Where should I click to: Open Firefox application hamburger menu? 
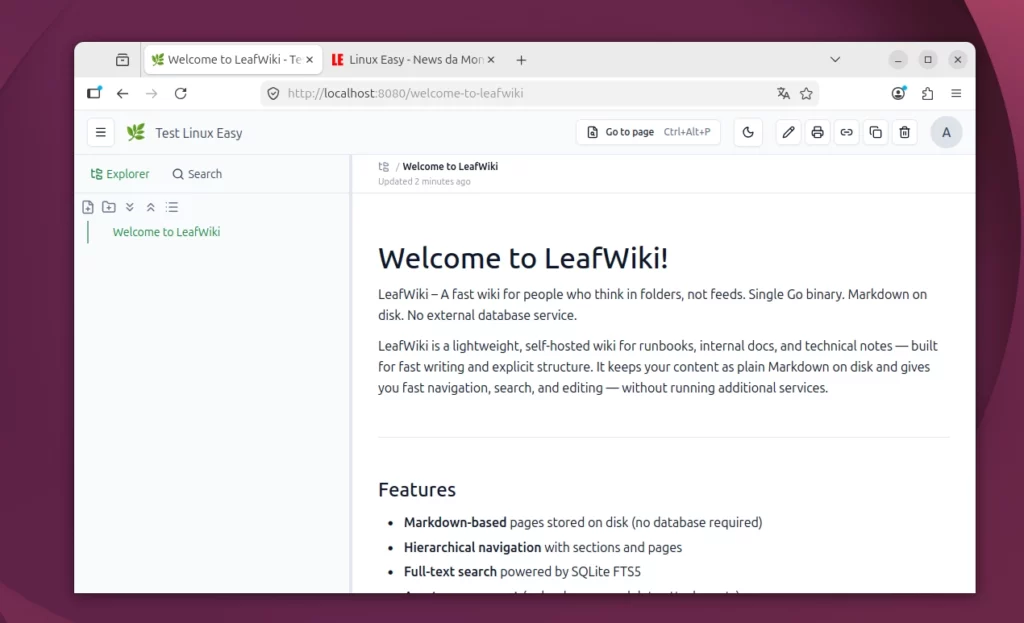tap(956, 93)
